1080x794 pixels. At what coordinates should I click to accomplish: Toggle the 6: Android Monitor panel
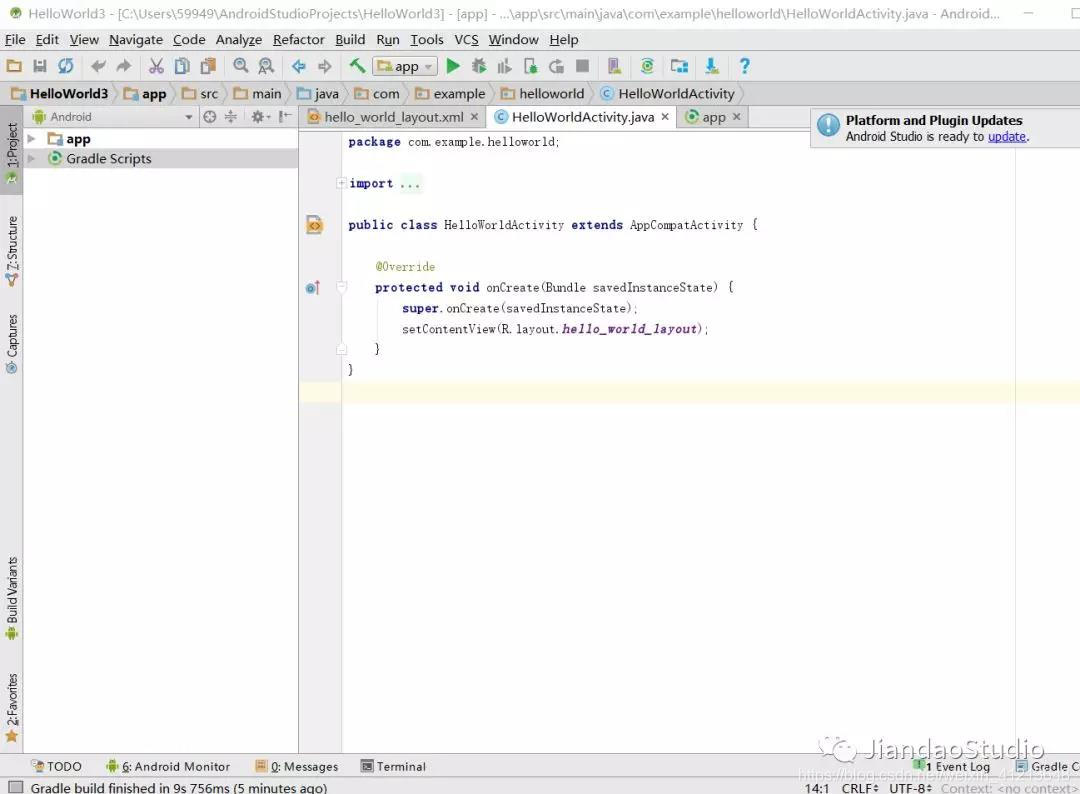pos(168,766)
